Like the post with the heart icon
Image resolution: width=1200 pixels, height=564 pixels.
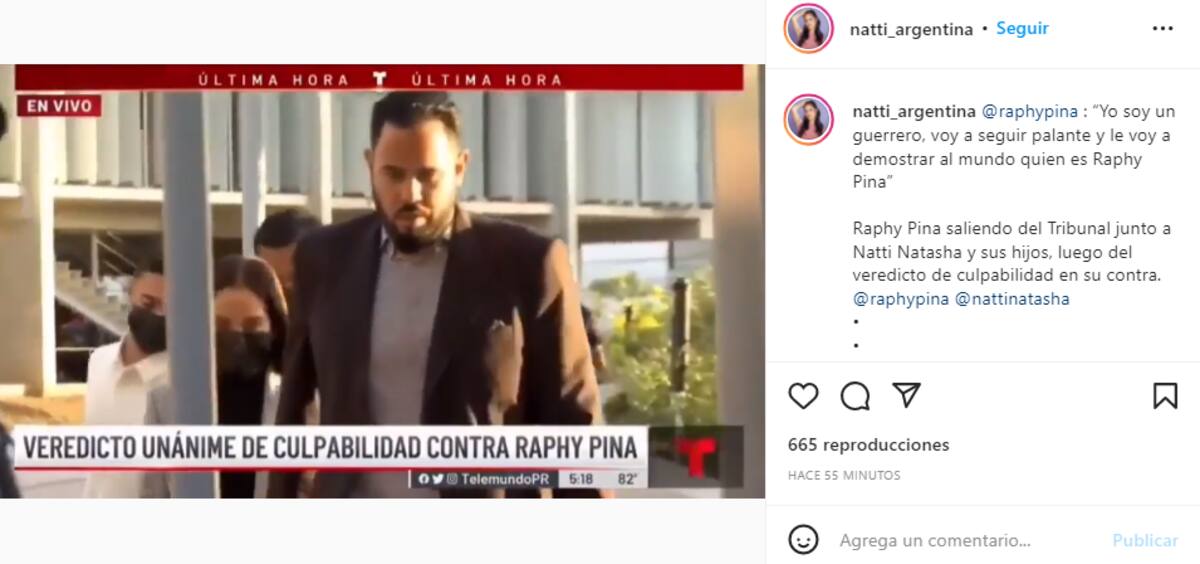tap(803, 396)
